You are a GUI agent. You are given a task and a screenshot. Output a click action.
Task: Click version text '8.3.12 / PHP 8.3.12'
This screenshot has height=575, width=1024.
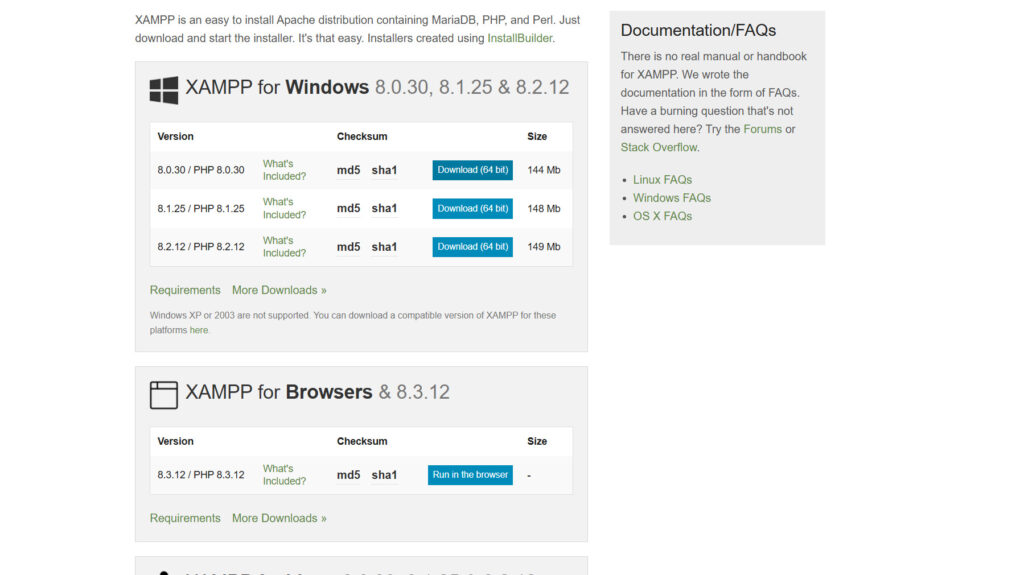200,475
